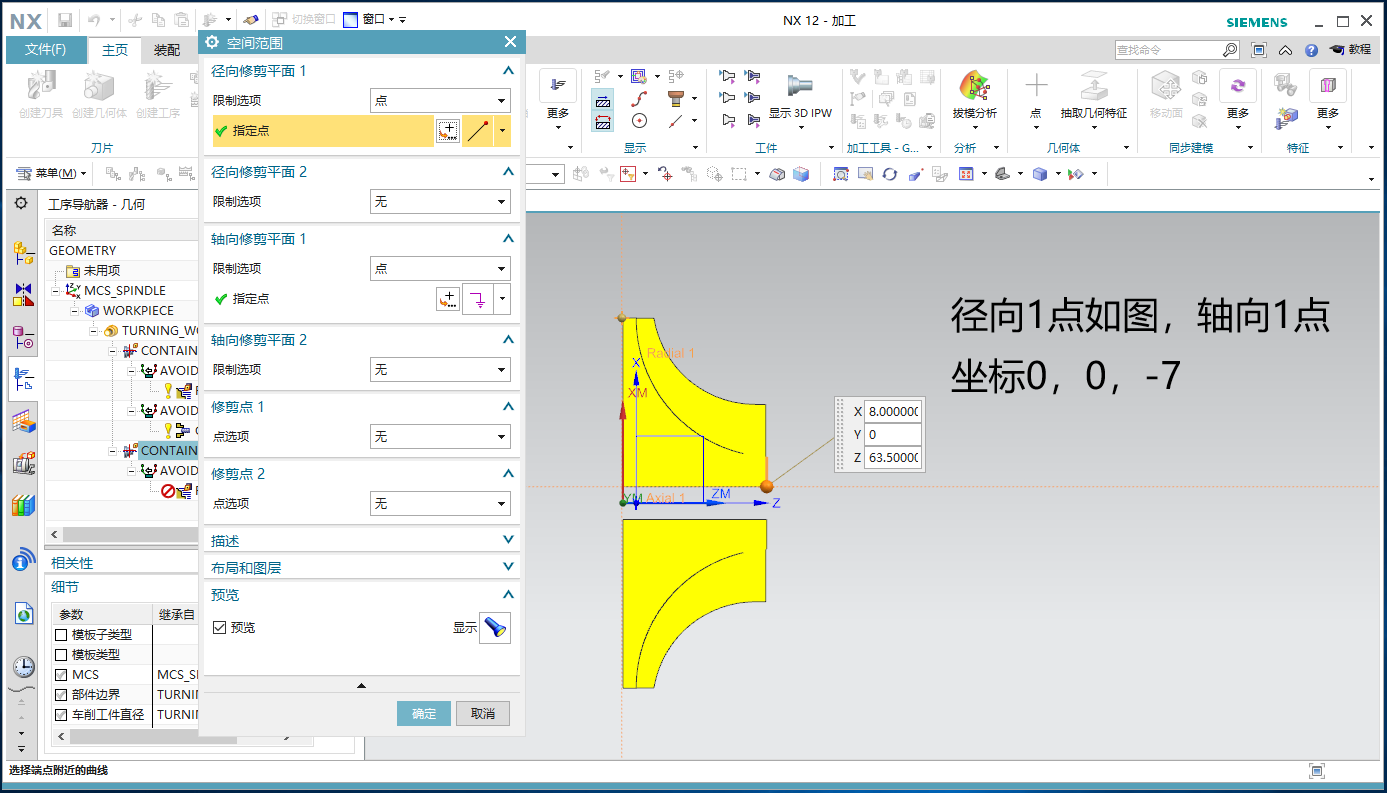The width and height of the screenshot is (1387, 793).
Task: Click the X coordinate input field
Action: point(893,411)
